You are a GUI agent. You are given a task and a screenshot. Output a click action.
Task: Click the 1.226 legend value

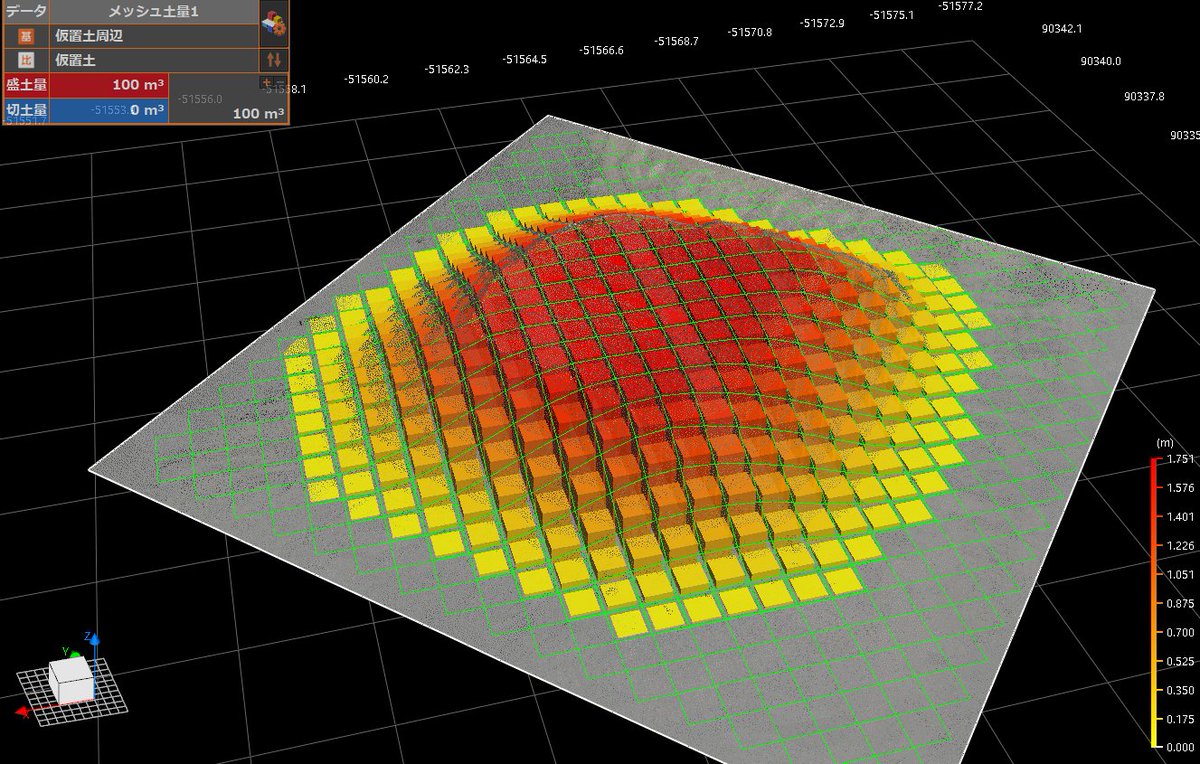click(1181, 546)
